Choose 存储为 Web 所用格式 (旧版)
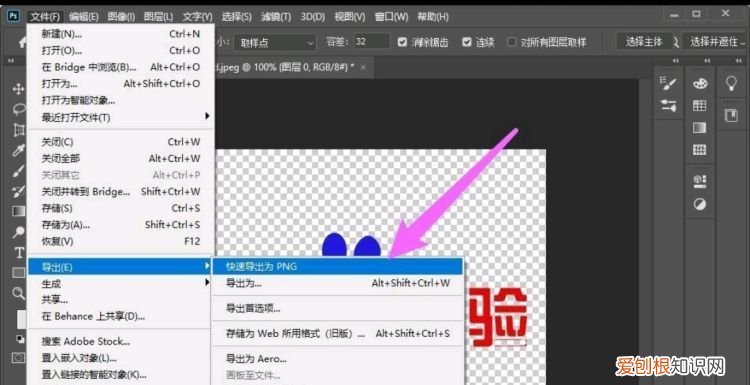 click(338, 333)
